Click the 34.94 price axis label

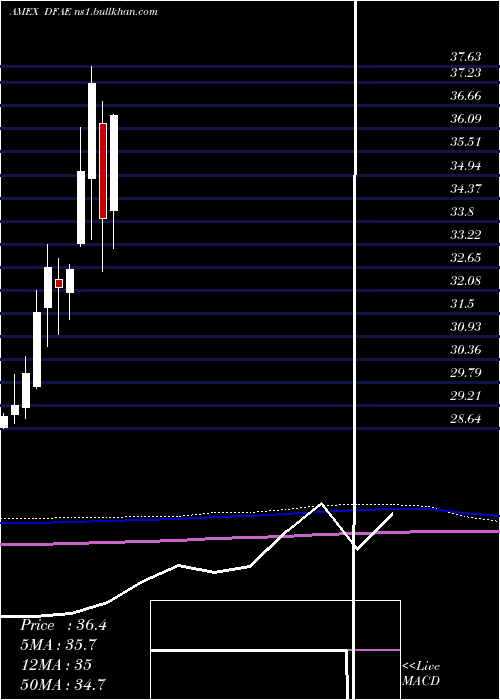466,166
